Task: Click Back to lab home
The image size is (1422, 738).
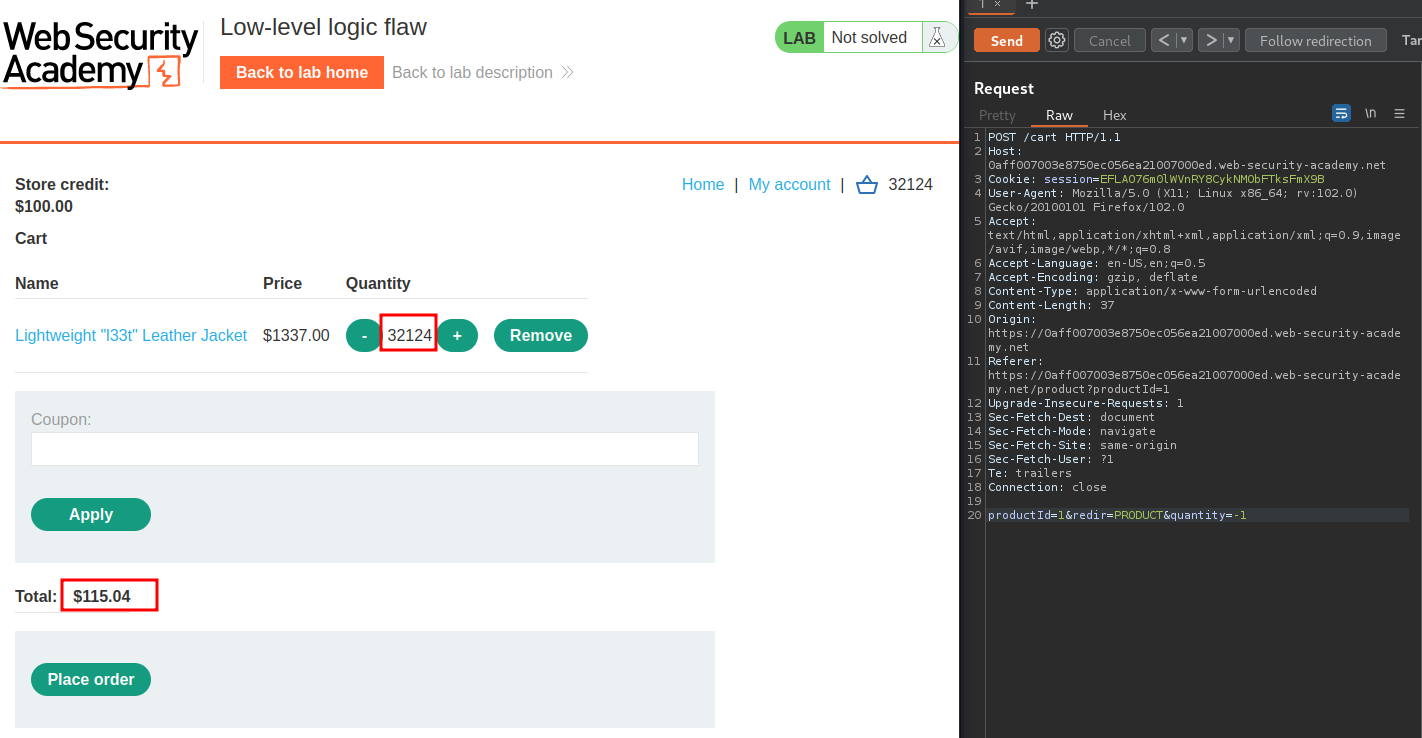Action: tap(302, 72)
